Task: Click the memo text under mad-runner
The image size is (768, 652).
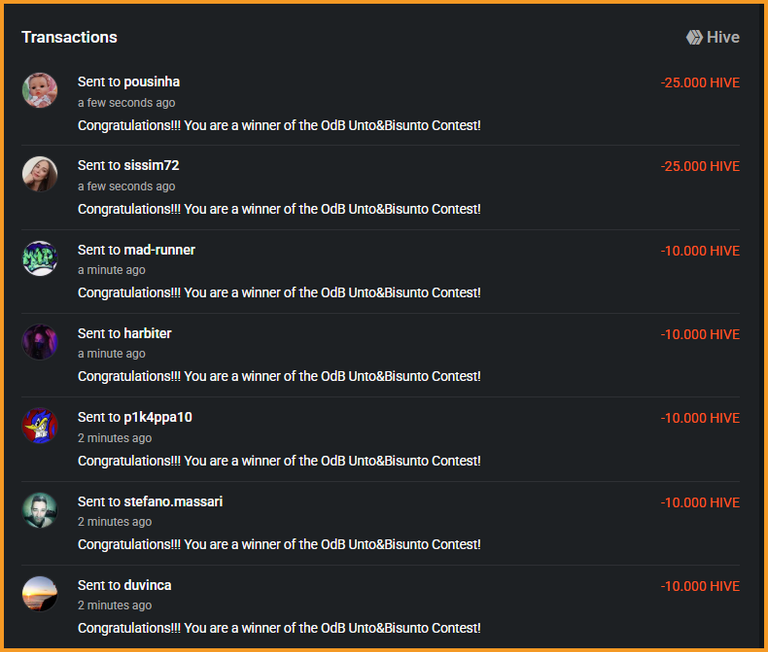Action: click(279, 293)
